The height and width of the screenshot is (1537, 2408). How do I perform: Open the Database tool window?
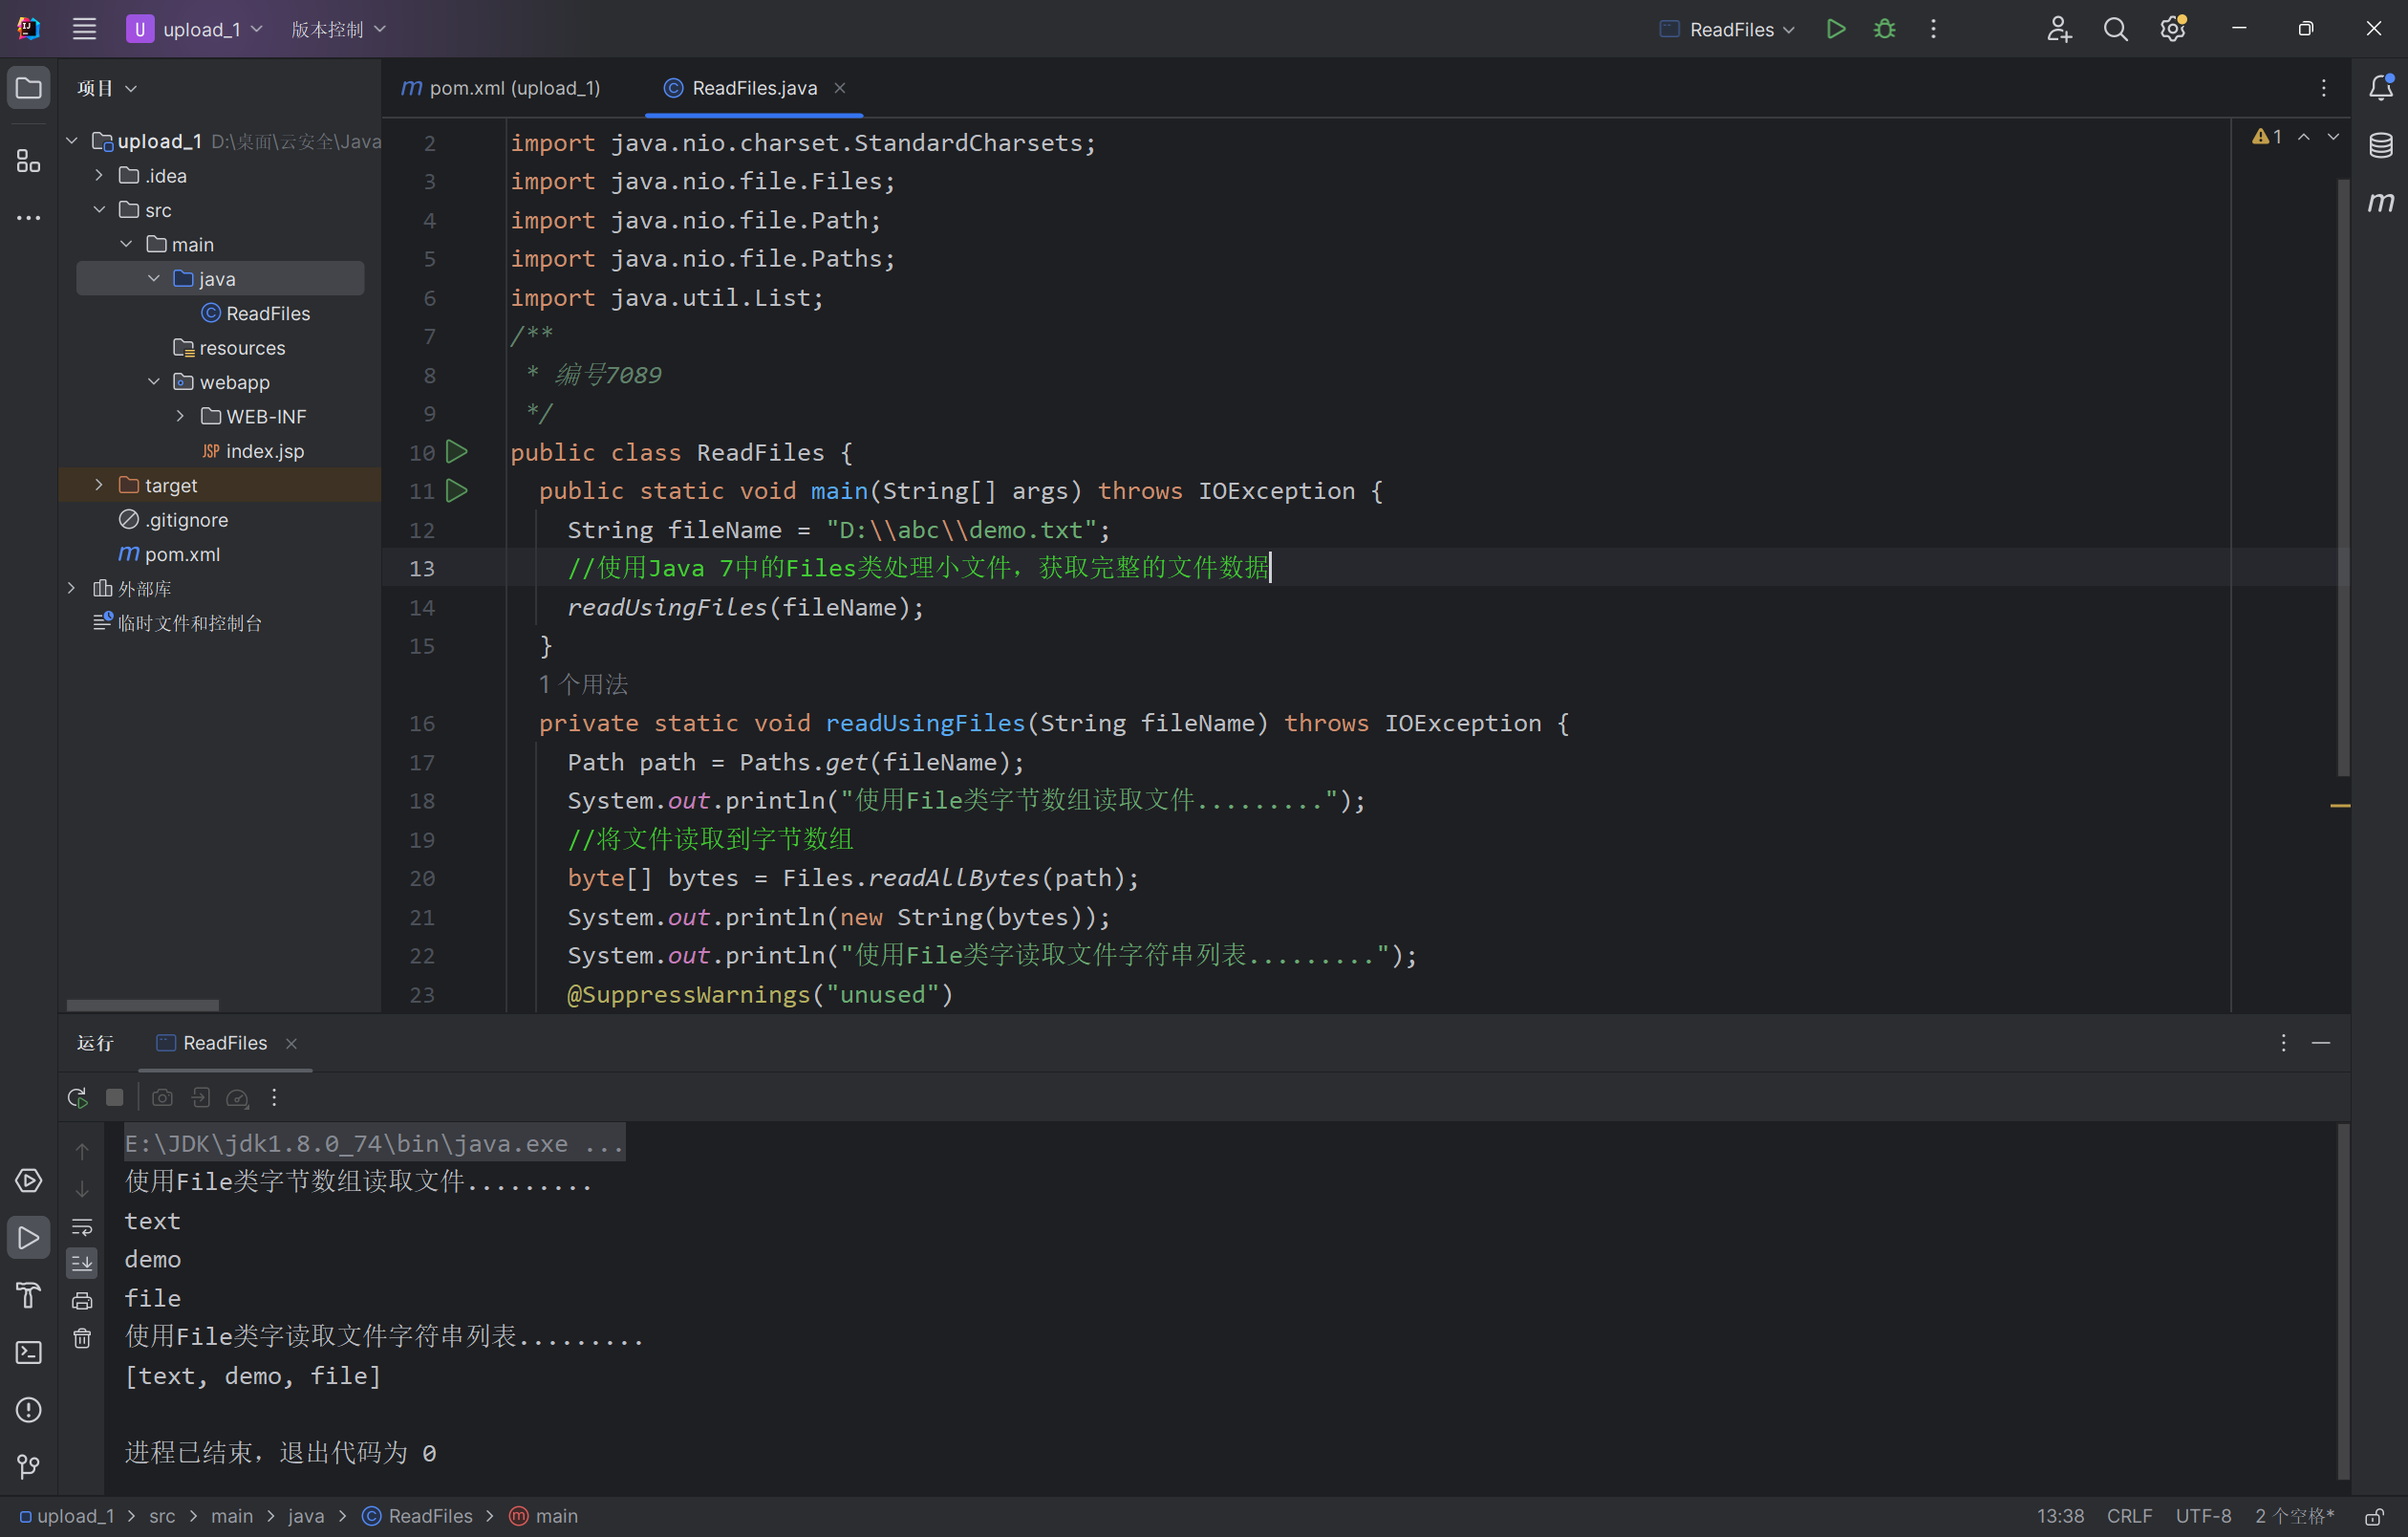pos(2380,145)
